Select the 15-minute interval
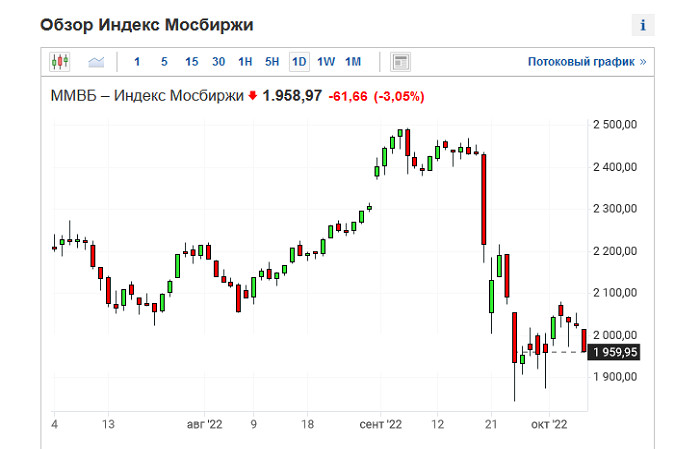 (192, 62)
